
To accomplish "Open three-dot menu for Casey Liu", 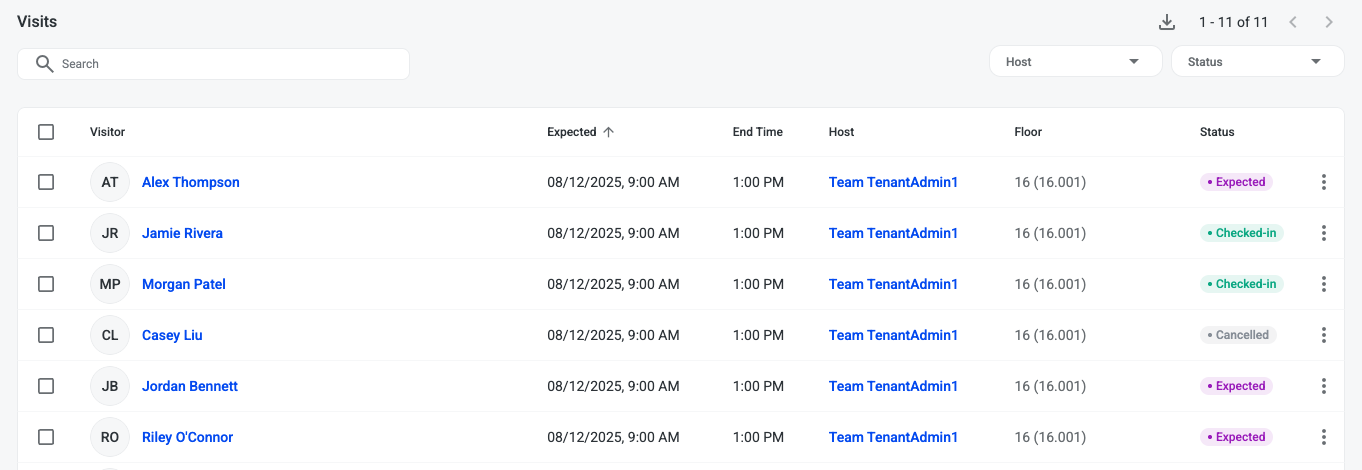I will click(x=1323, y=335).
